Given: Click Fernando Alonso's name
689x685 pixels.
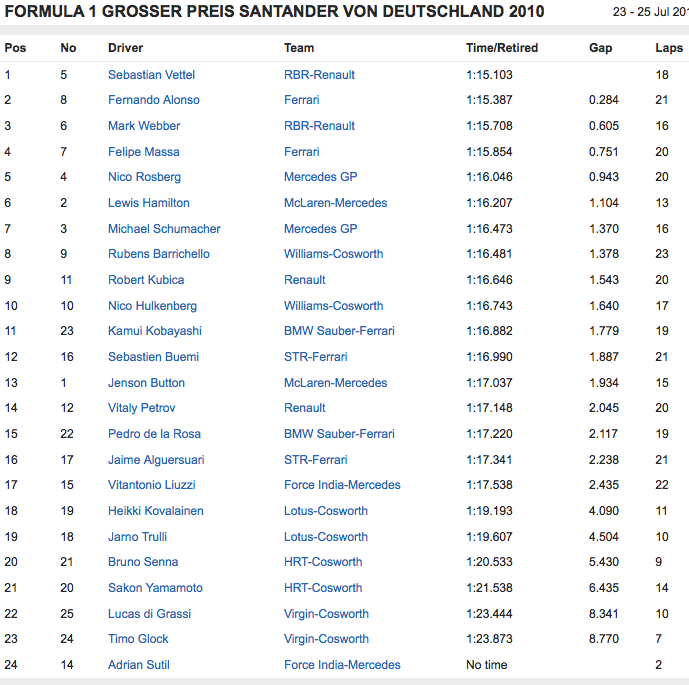Looking at the screenshot, I should click(153, 100).
